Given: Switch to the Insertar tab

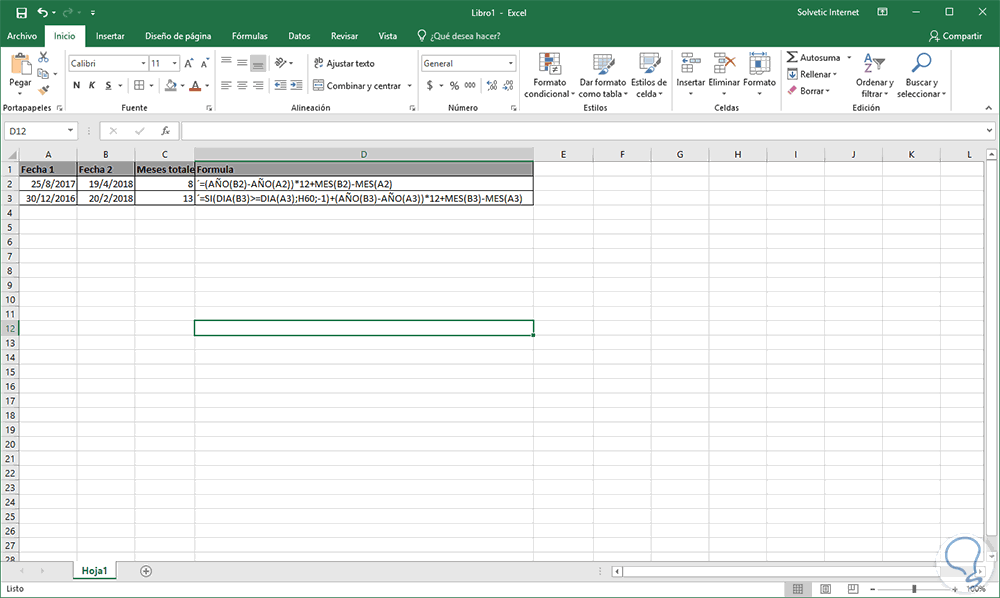Looking at the screenshot, I should point(110,36).
